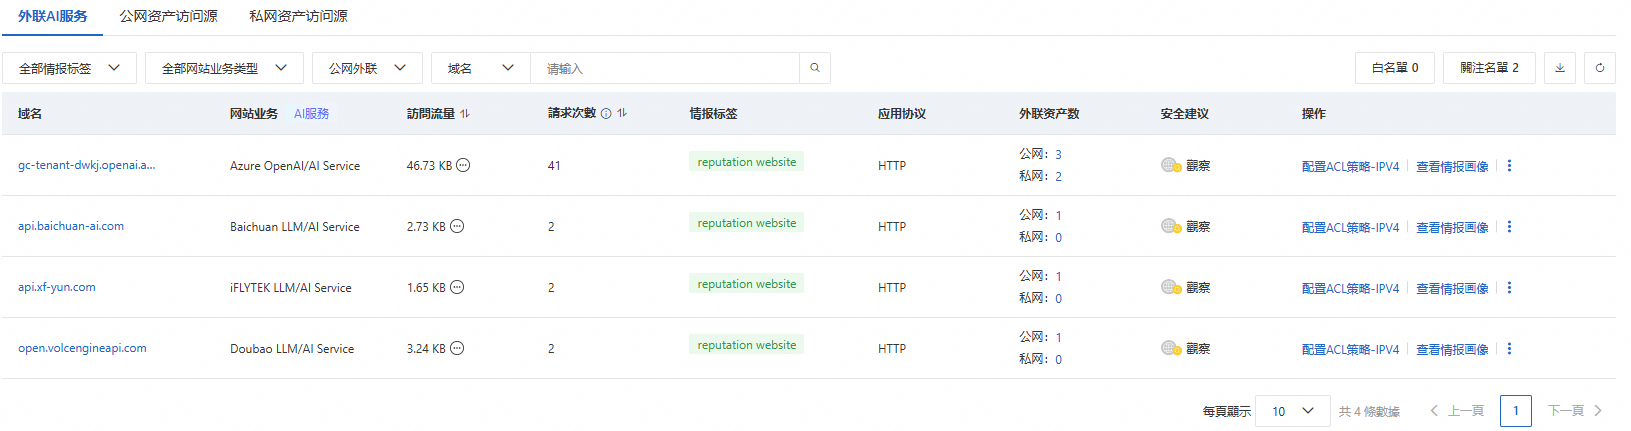Click 观察 status icon in iFLYTEK row
Viewport: 1631px width, 431px height.
click(x=1171, y=287)
